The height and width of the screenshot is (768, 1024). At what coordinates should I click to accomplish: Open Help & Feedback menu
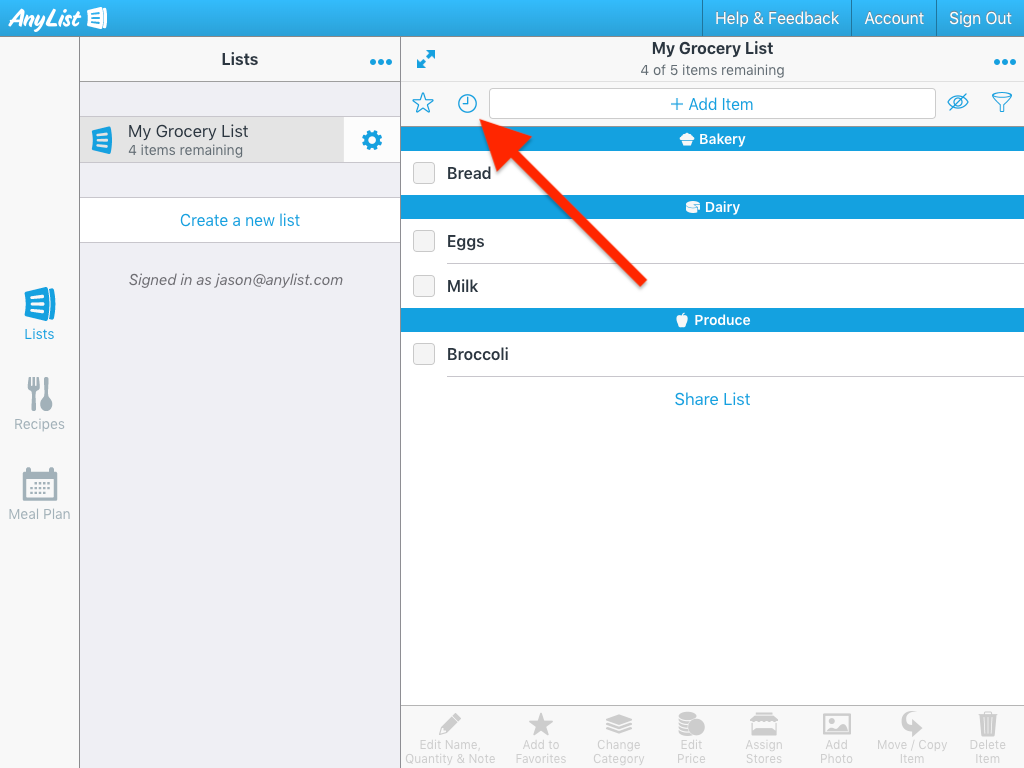click(x=776, y=18)
